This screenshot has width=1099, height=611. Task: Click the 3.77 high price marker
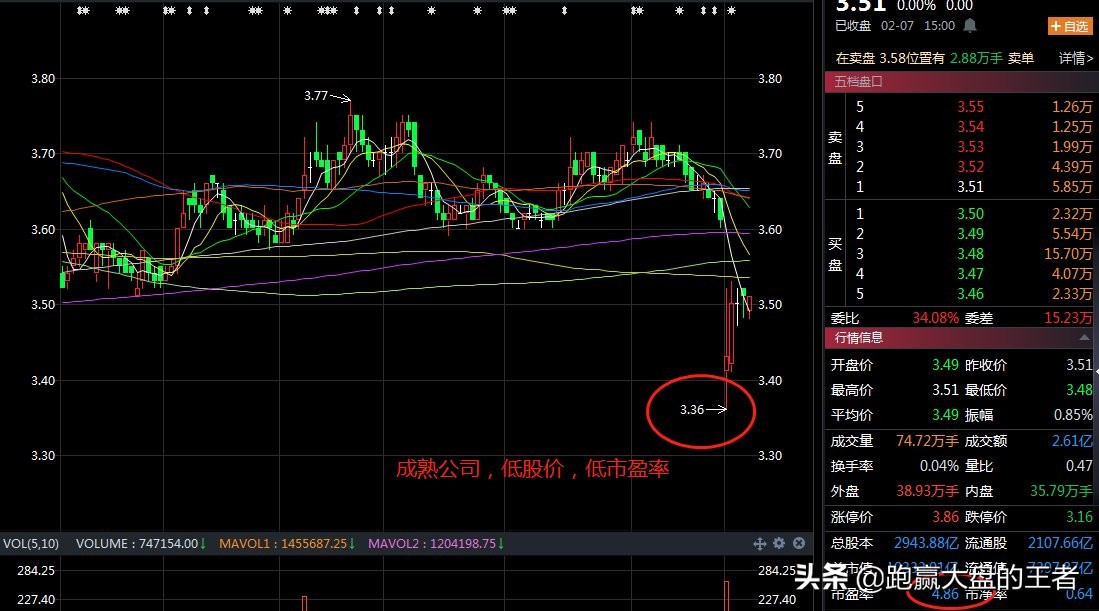click(317, 97)
